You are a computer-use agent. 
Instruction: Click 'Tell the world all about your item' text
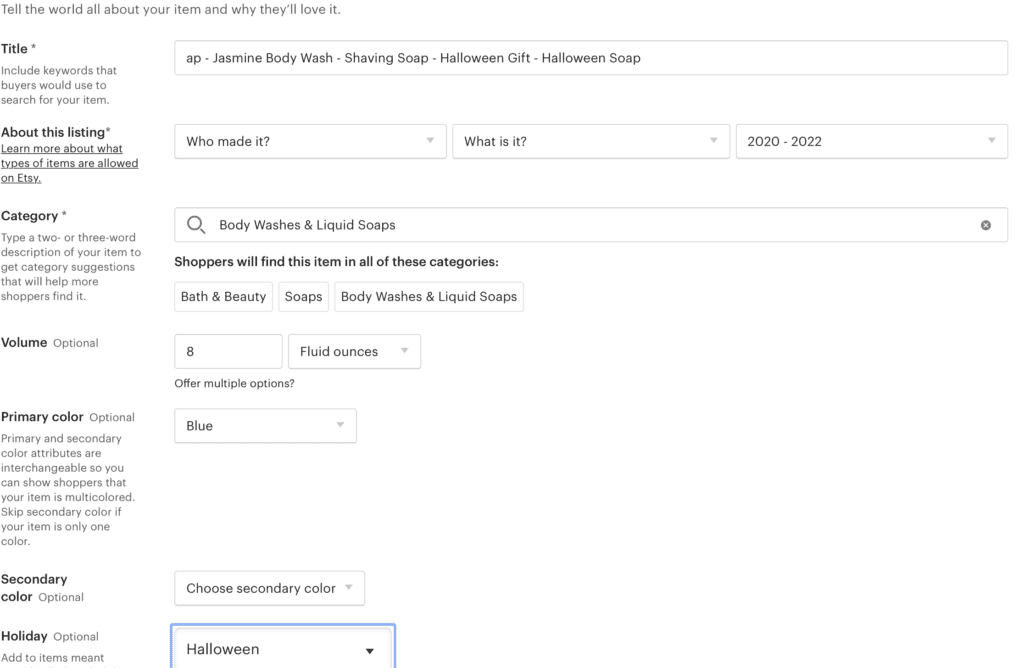[x=171, y=9]
